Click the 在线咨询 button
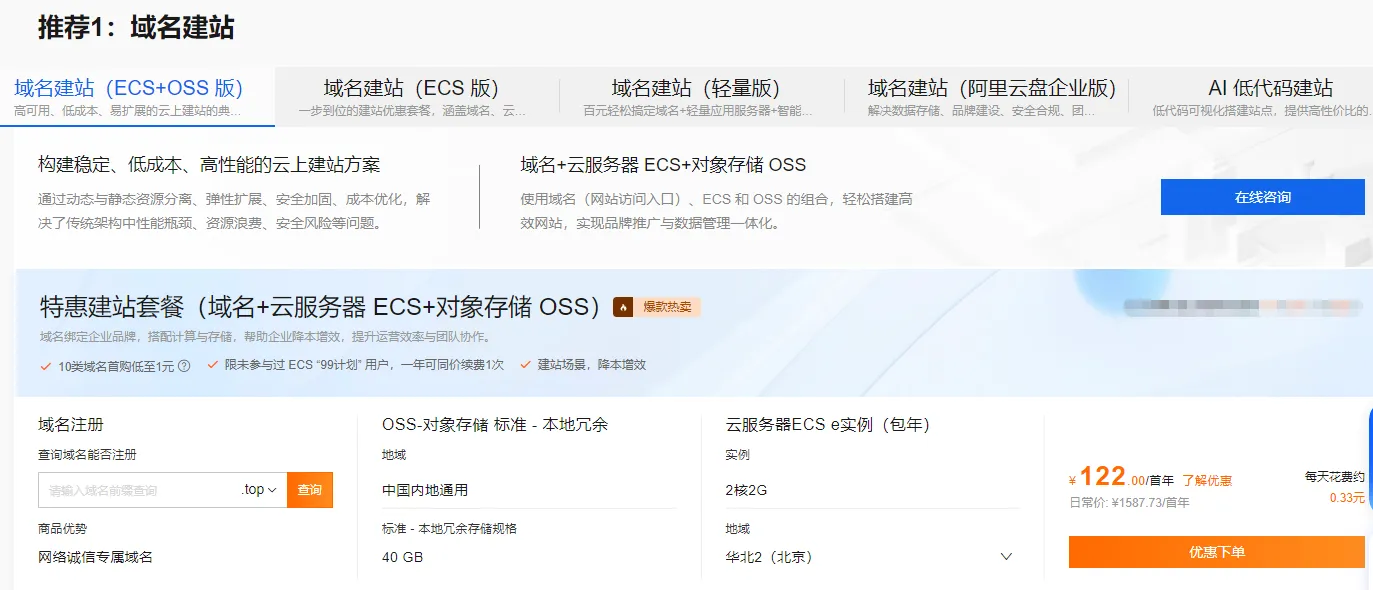The height and width of the screenshot is (590, 1373). click(1262, 196)
